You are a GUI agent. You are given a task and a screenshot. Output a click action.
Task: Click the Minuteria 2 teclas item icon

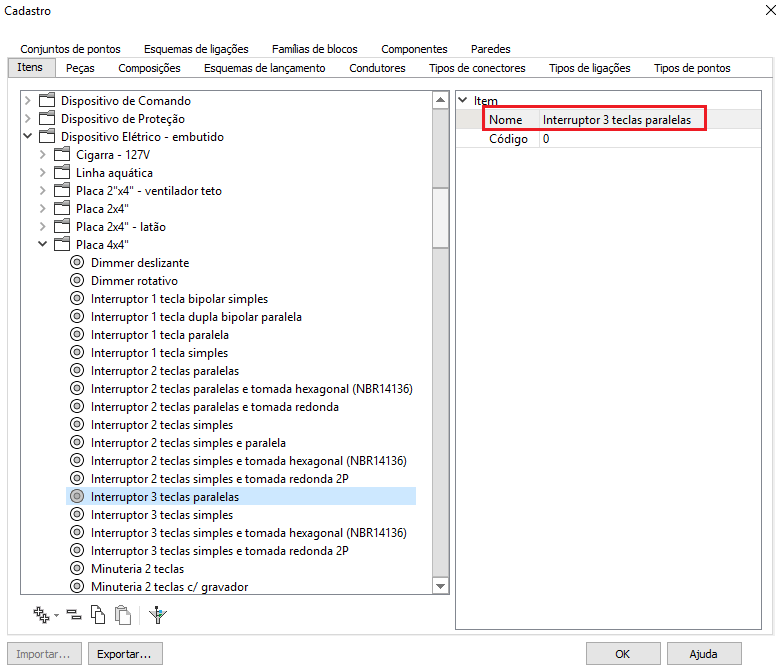[77, 569]
